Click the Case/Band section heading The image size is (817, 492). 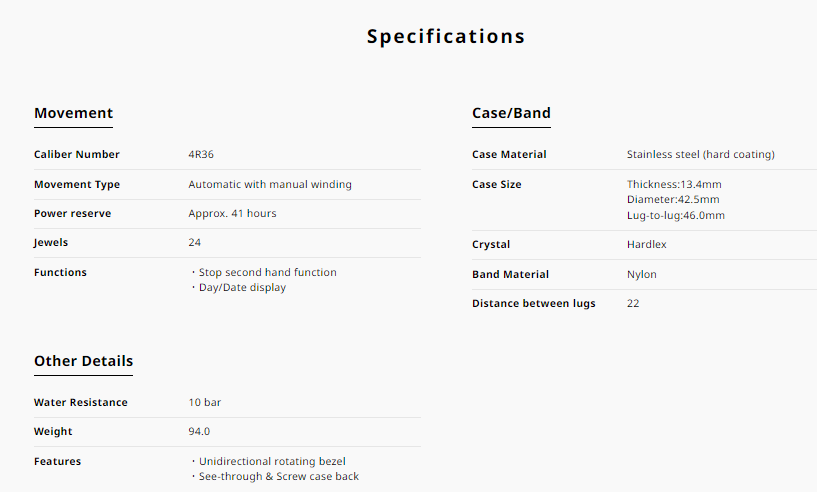click(x=511, y=113)
